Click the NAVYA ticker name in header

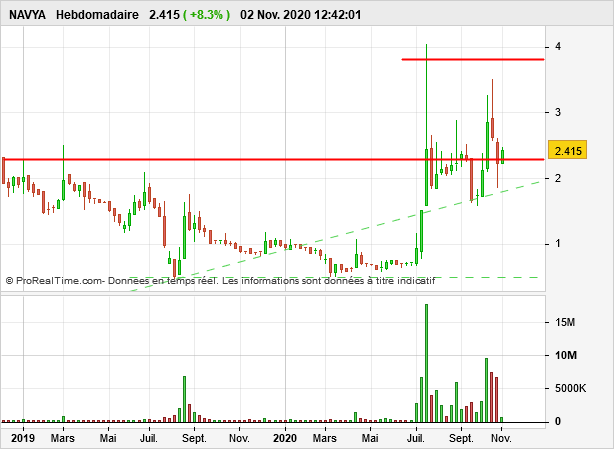(27, 15)
